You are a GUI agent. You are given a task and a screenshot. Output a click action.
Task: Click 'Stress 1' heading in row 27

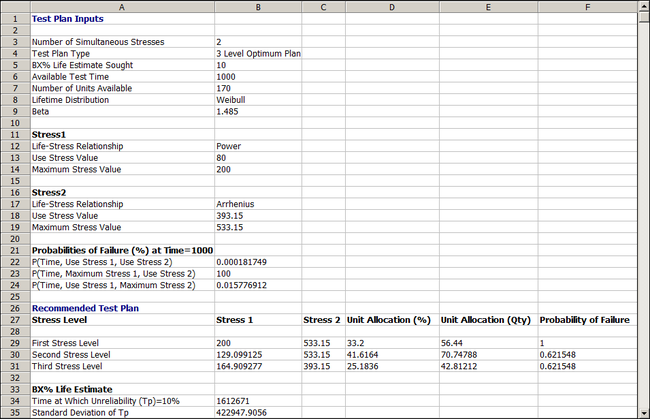(x=258, y=320)
